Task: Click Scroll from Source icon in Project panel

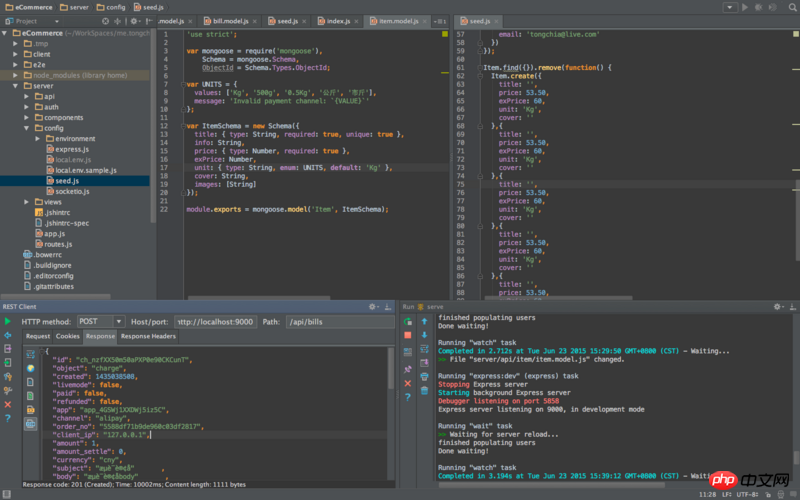Action: (105, 21)
